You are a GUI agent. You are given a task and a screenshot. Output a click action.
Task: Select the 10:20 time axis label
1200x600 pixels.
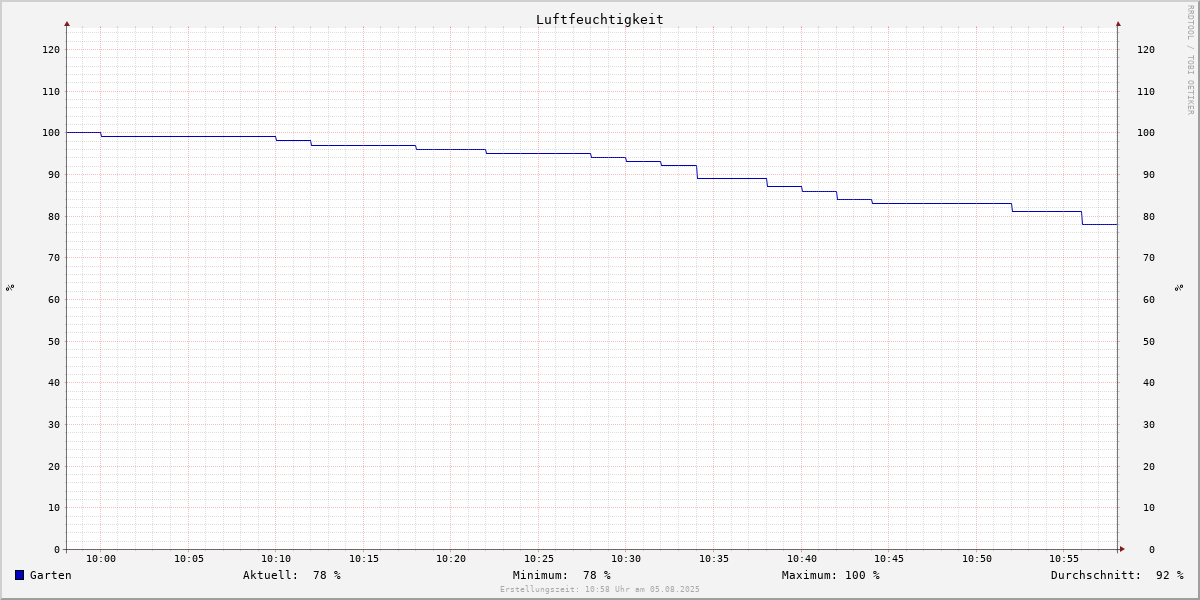click(451, 559)
